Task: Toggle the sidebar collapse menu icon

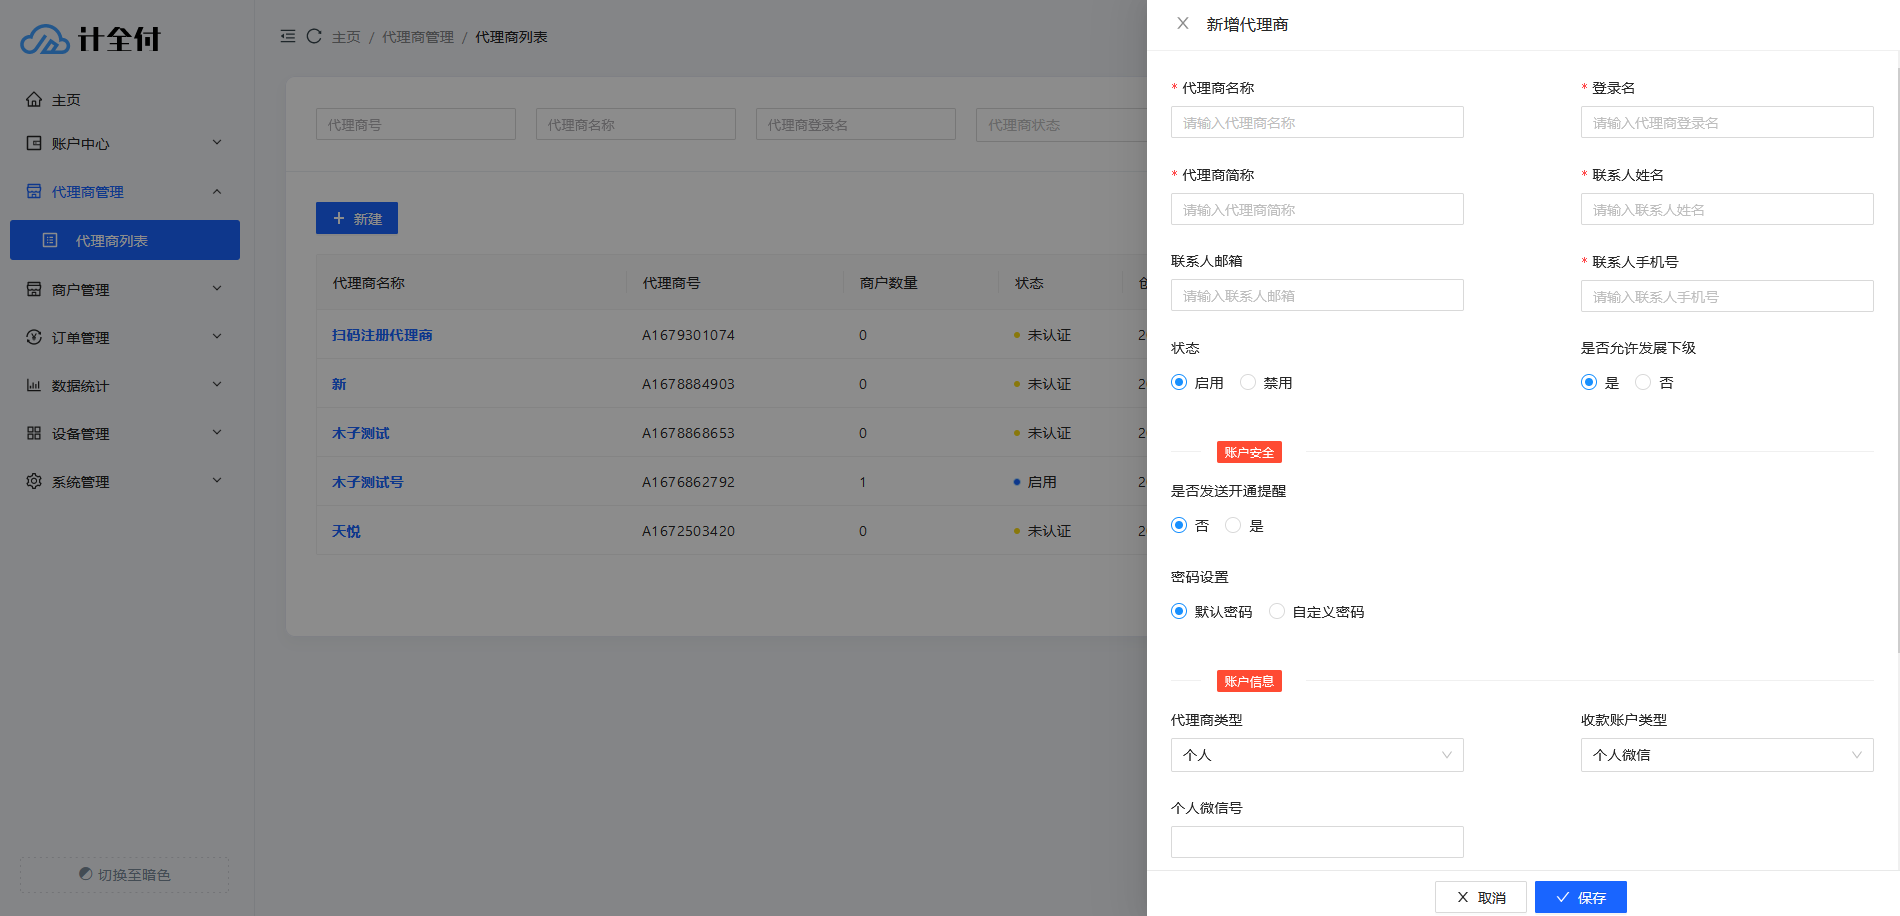Action: (288, 36)
